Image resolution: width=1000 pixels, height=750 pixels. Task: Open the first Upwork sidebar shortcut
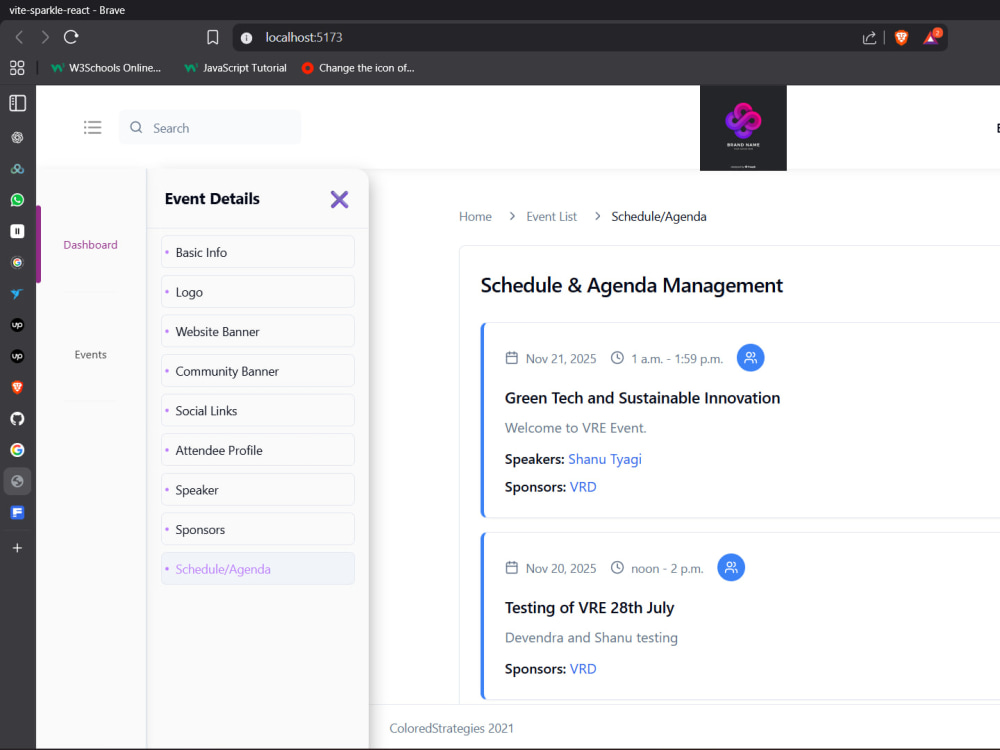click(x=17, y=325)
